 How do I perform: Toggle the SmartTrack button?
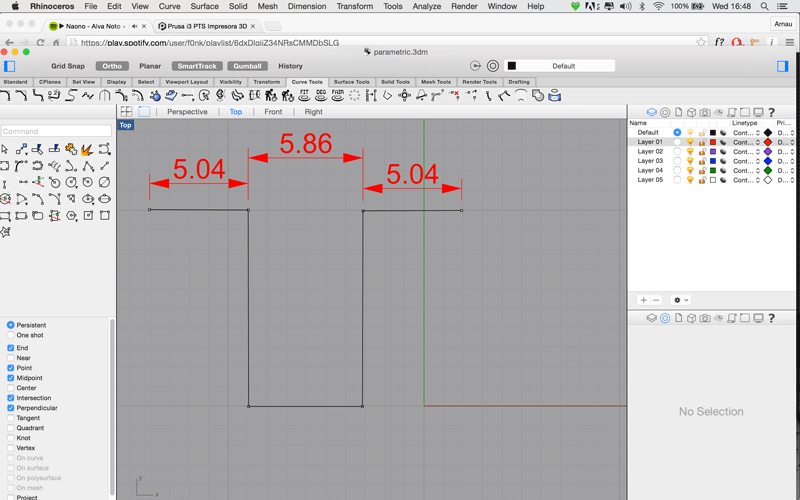pos(197,66)
